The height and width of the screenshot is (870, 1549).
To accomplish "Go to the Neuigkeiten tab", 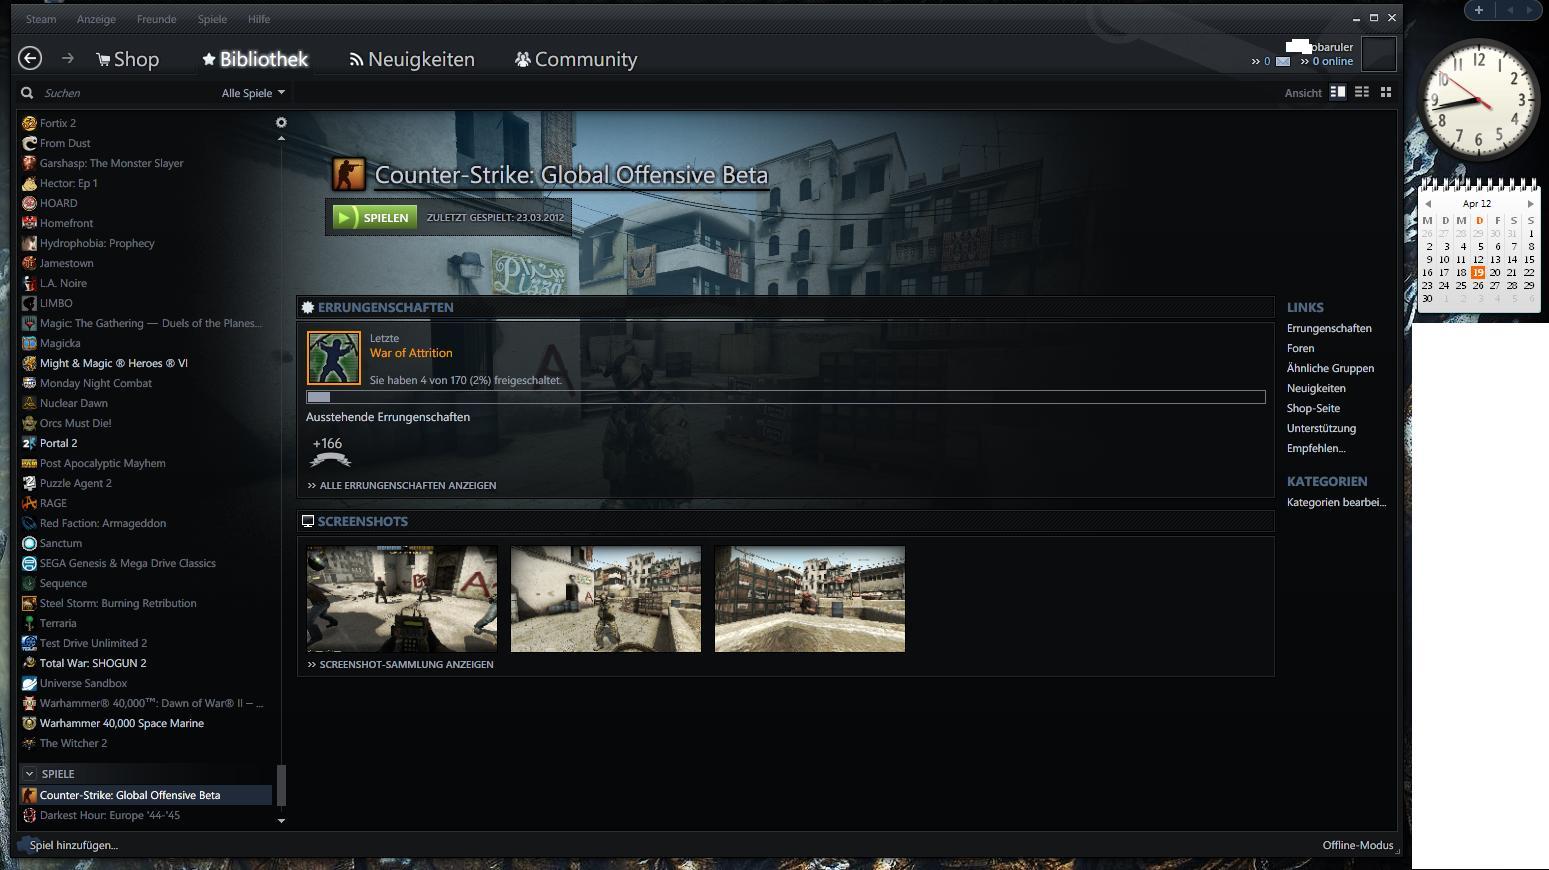I will [x=412, y=59].
